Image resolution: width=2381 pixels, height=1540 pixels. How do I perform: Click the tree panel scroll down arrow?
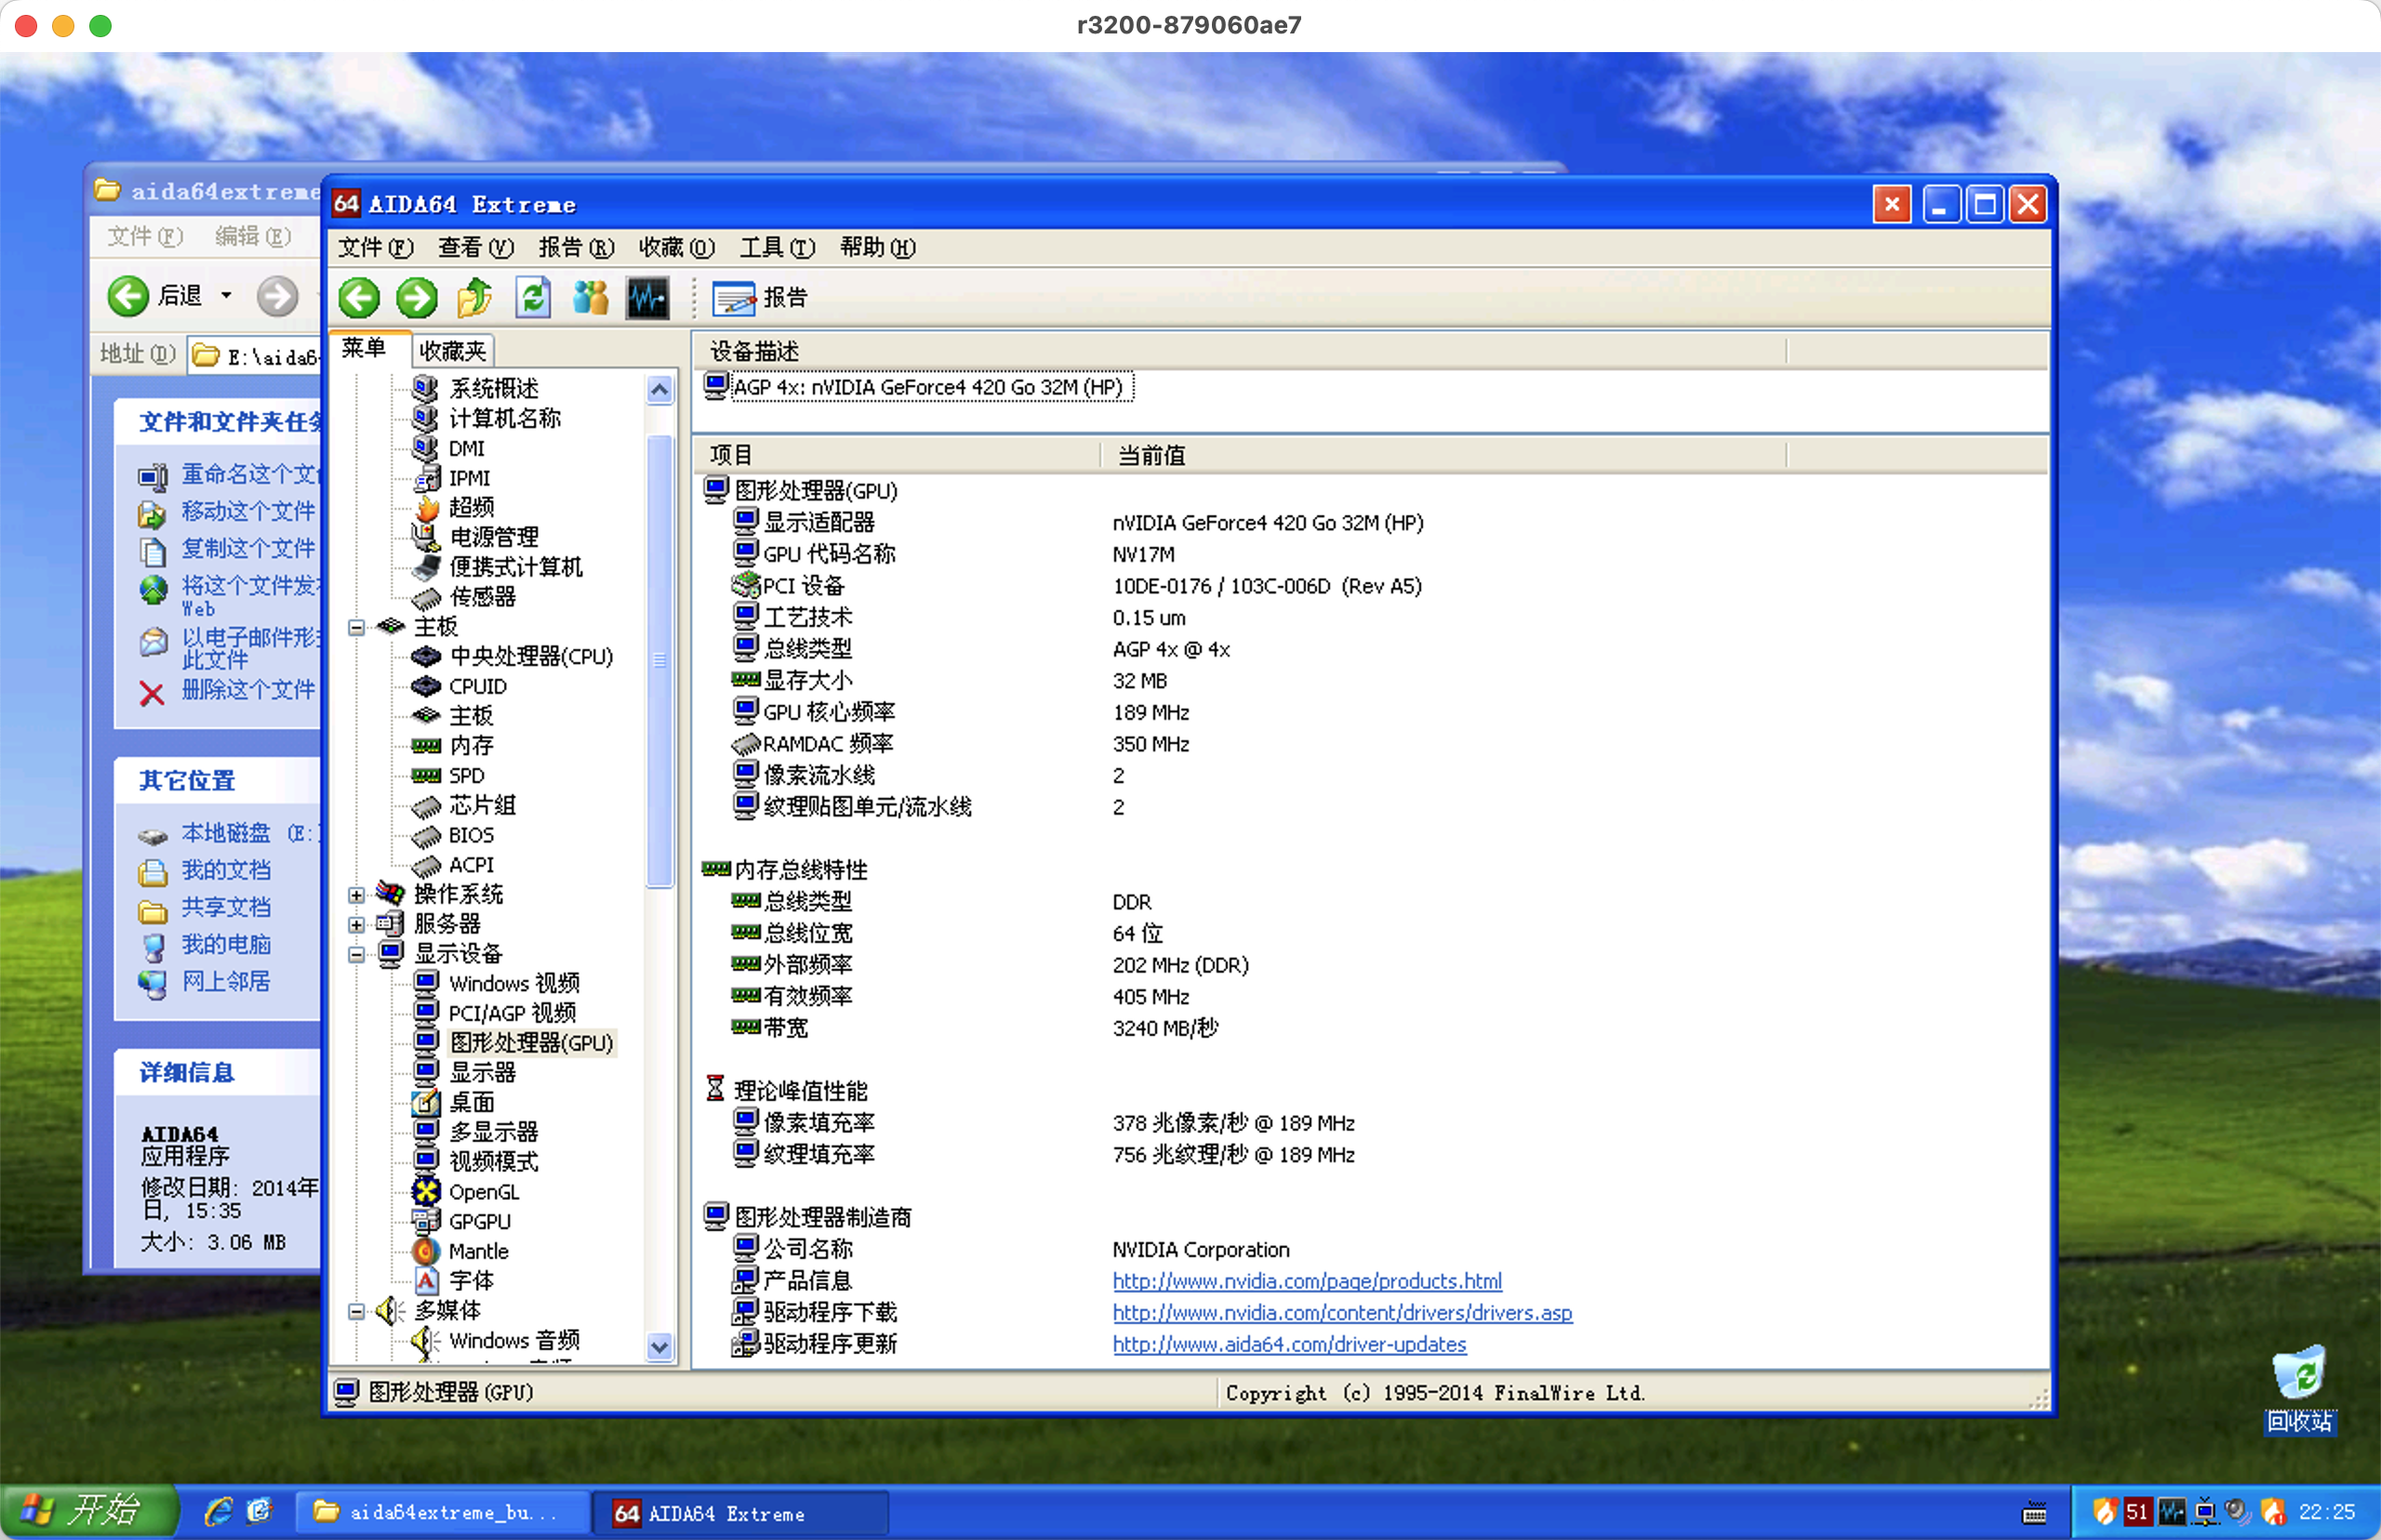[x=659, y=1347]
